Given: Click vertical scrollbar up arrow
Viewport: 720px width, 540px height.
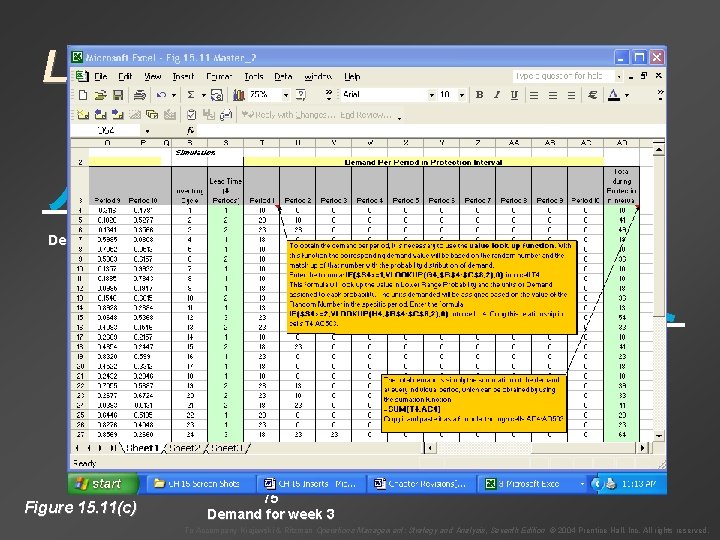Looking at the screenshot, I should [658, 150].
